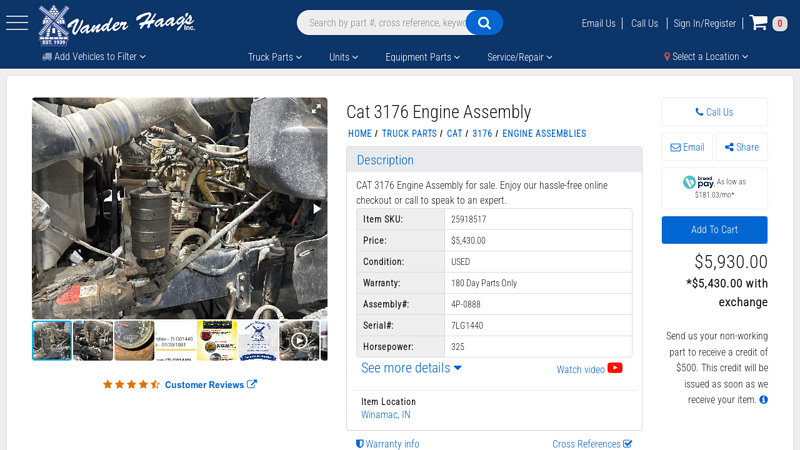Open Sign In/Register page
The height and width of the screenshot is (450, 800).
pyautogui.click(x=705, y=23)
